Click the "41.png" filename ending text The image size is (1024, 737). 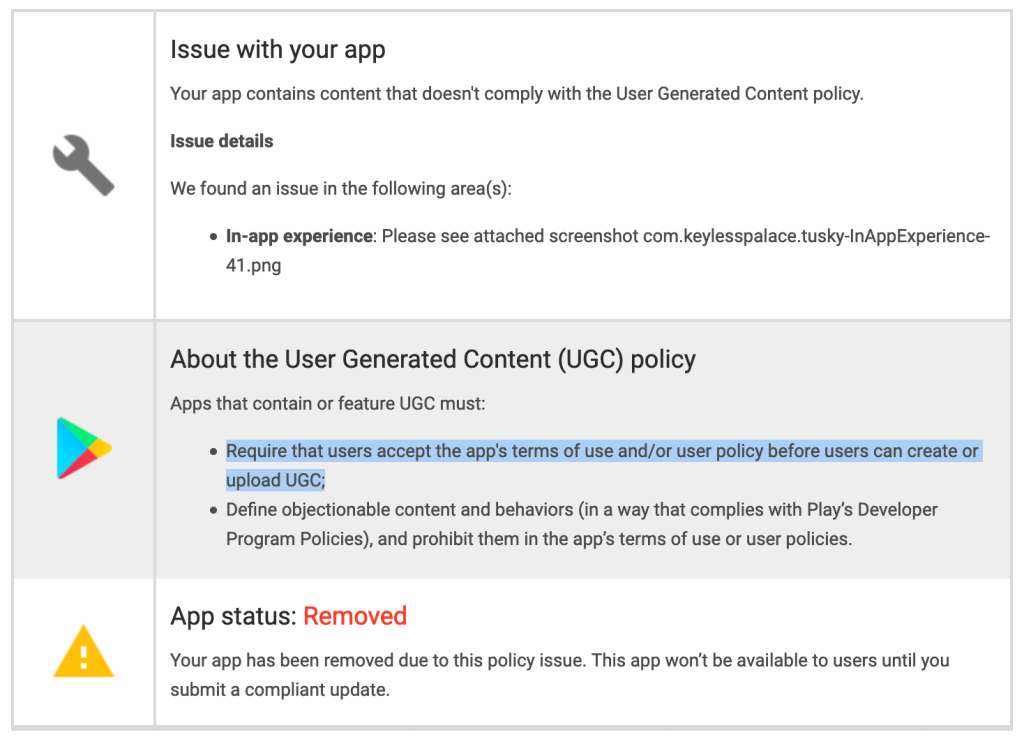coord(253,266)
